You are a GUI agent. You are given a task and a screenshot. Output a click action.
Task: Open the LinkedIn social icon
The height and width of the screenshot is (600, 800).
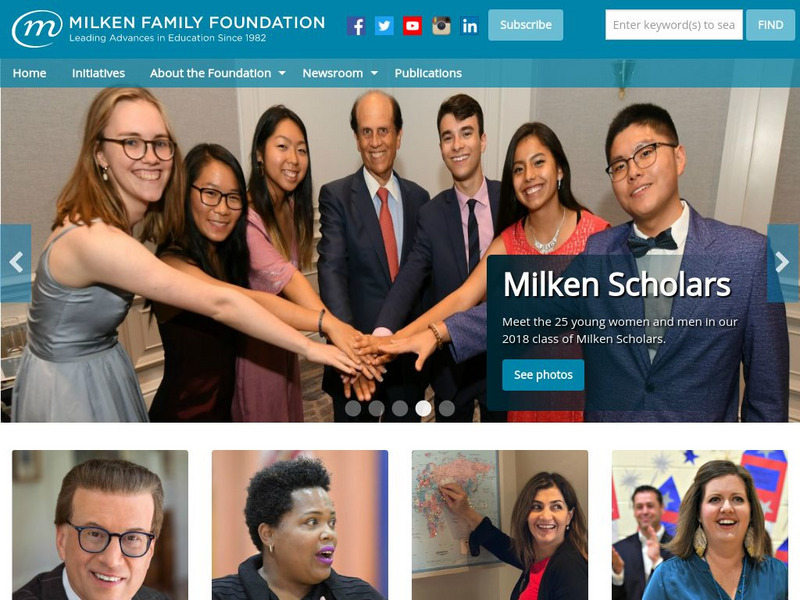pyautogui.click(x=469, y=26)
